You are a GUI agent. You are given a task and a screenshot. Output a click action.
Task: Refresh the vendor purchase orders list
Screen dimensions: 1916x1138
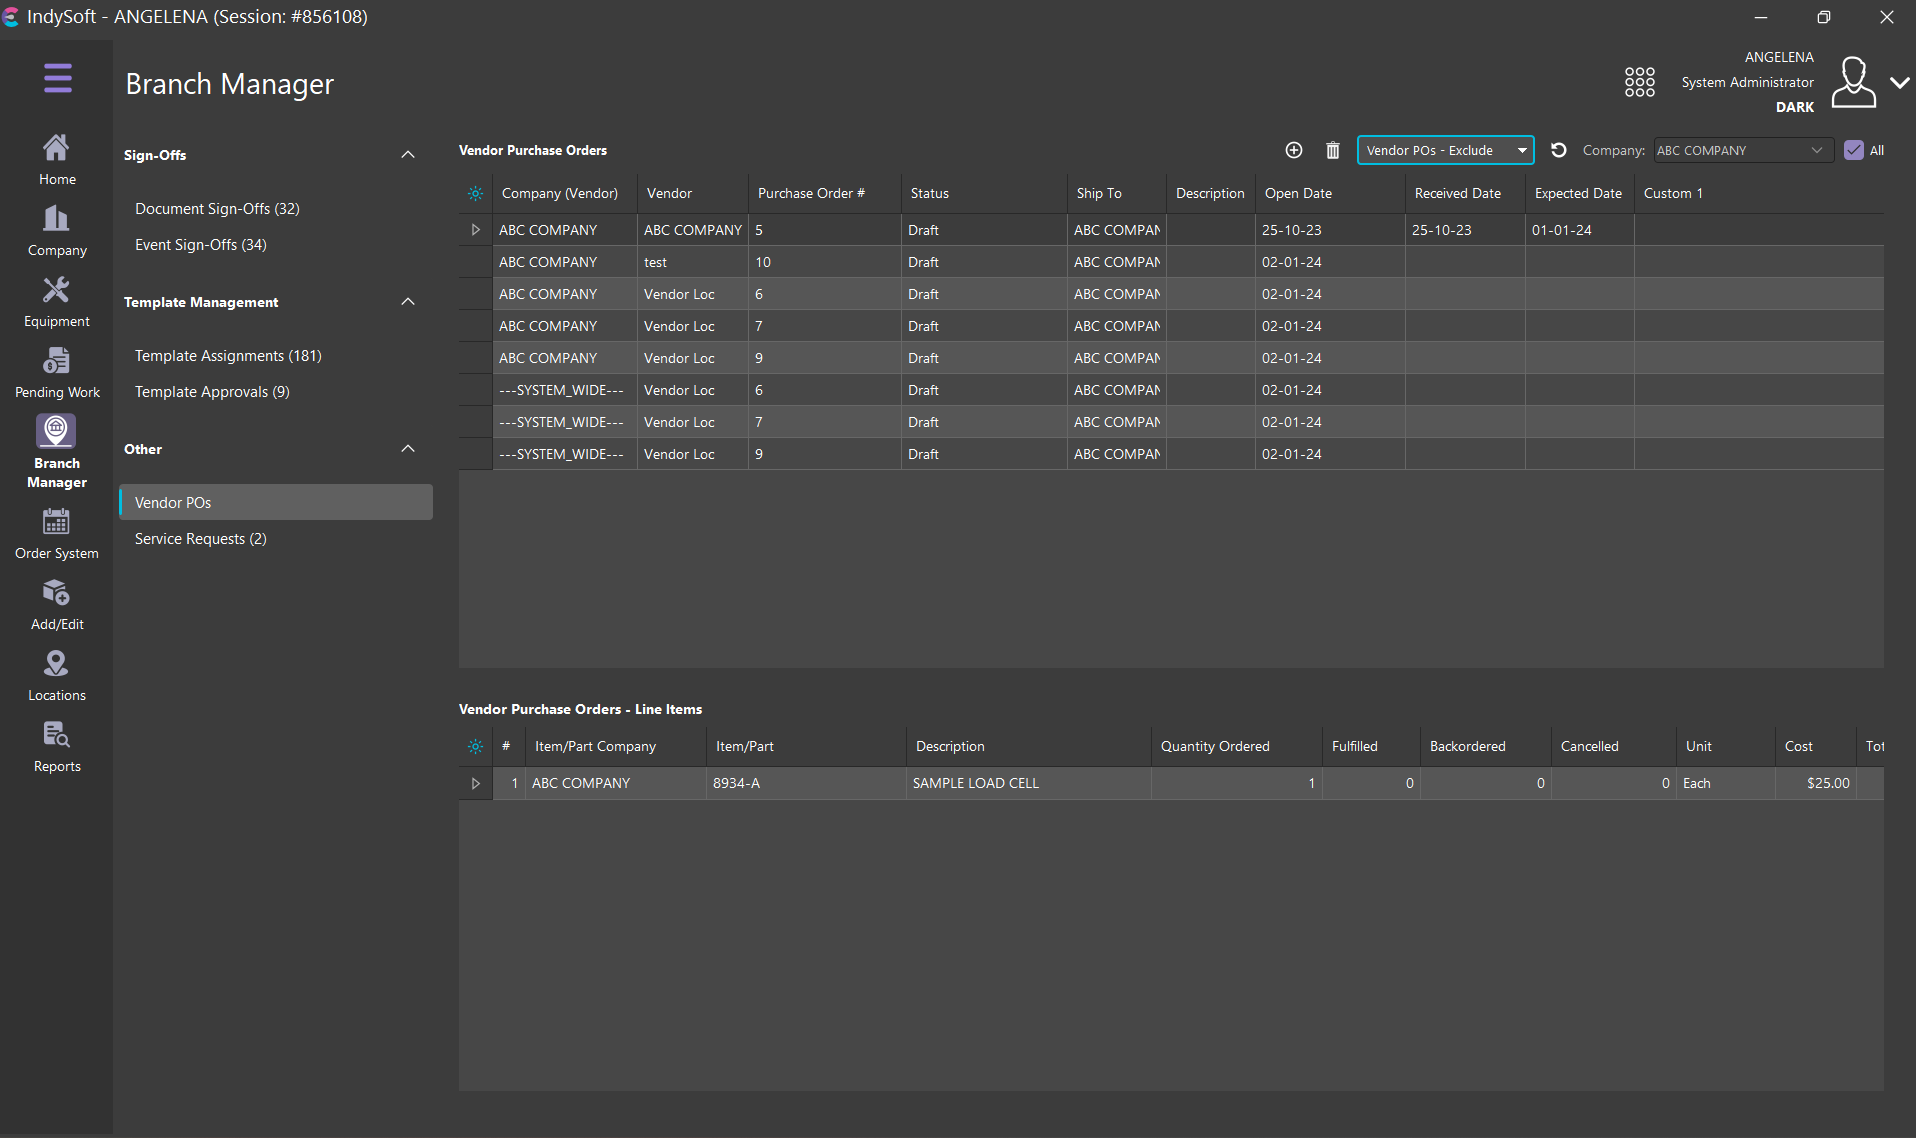(1558, 150)
